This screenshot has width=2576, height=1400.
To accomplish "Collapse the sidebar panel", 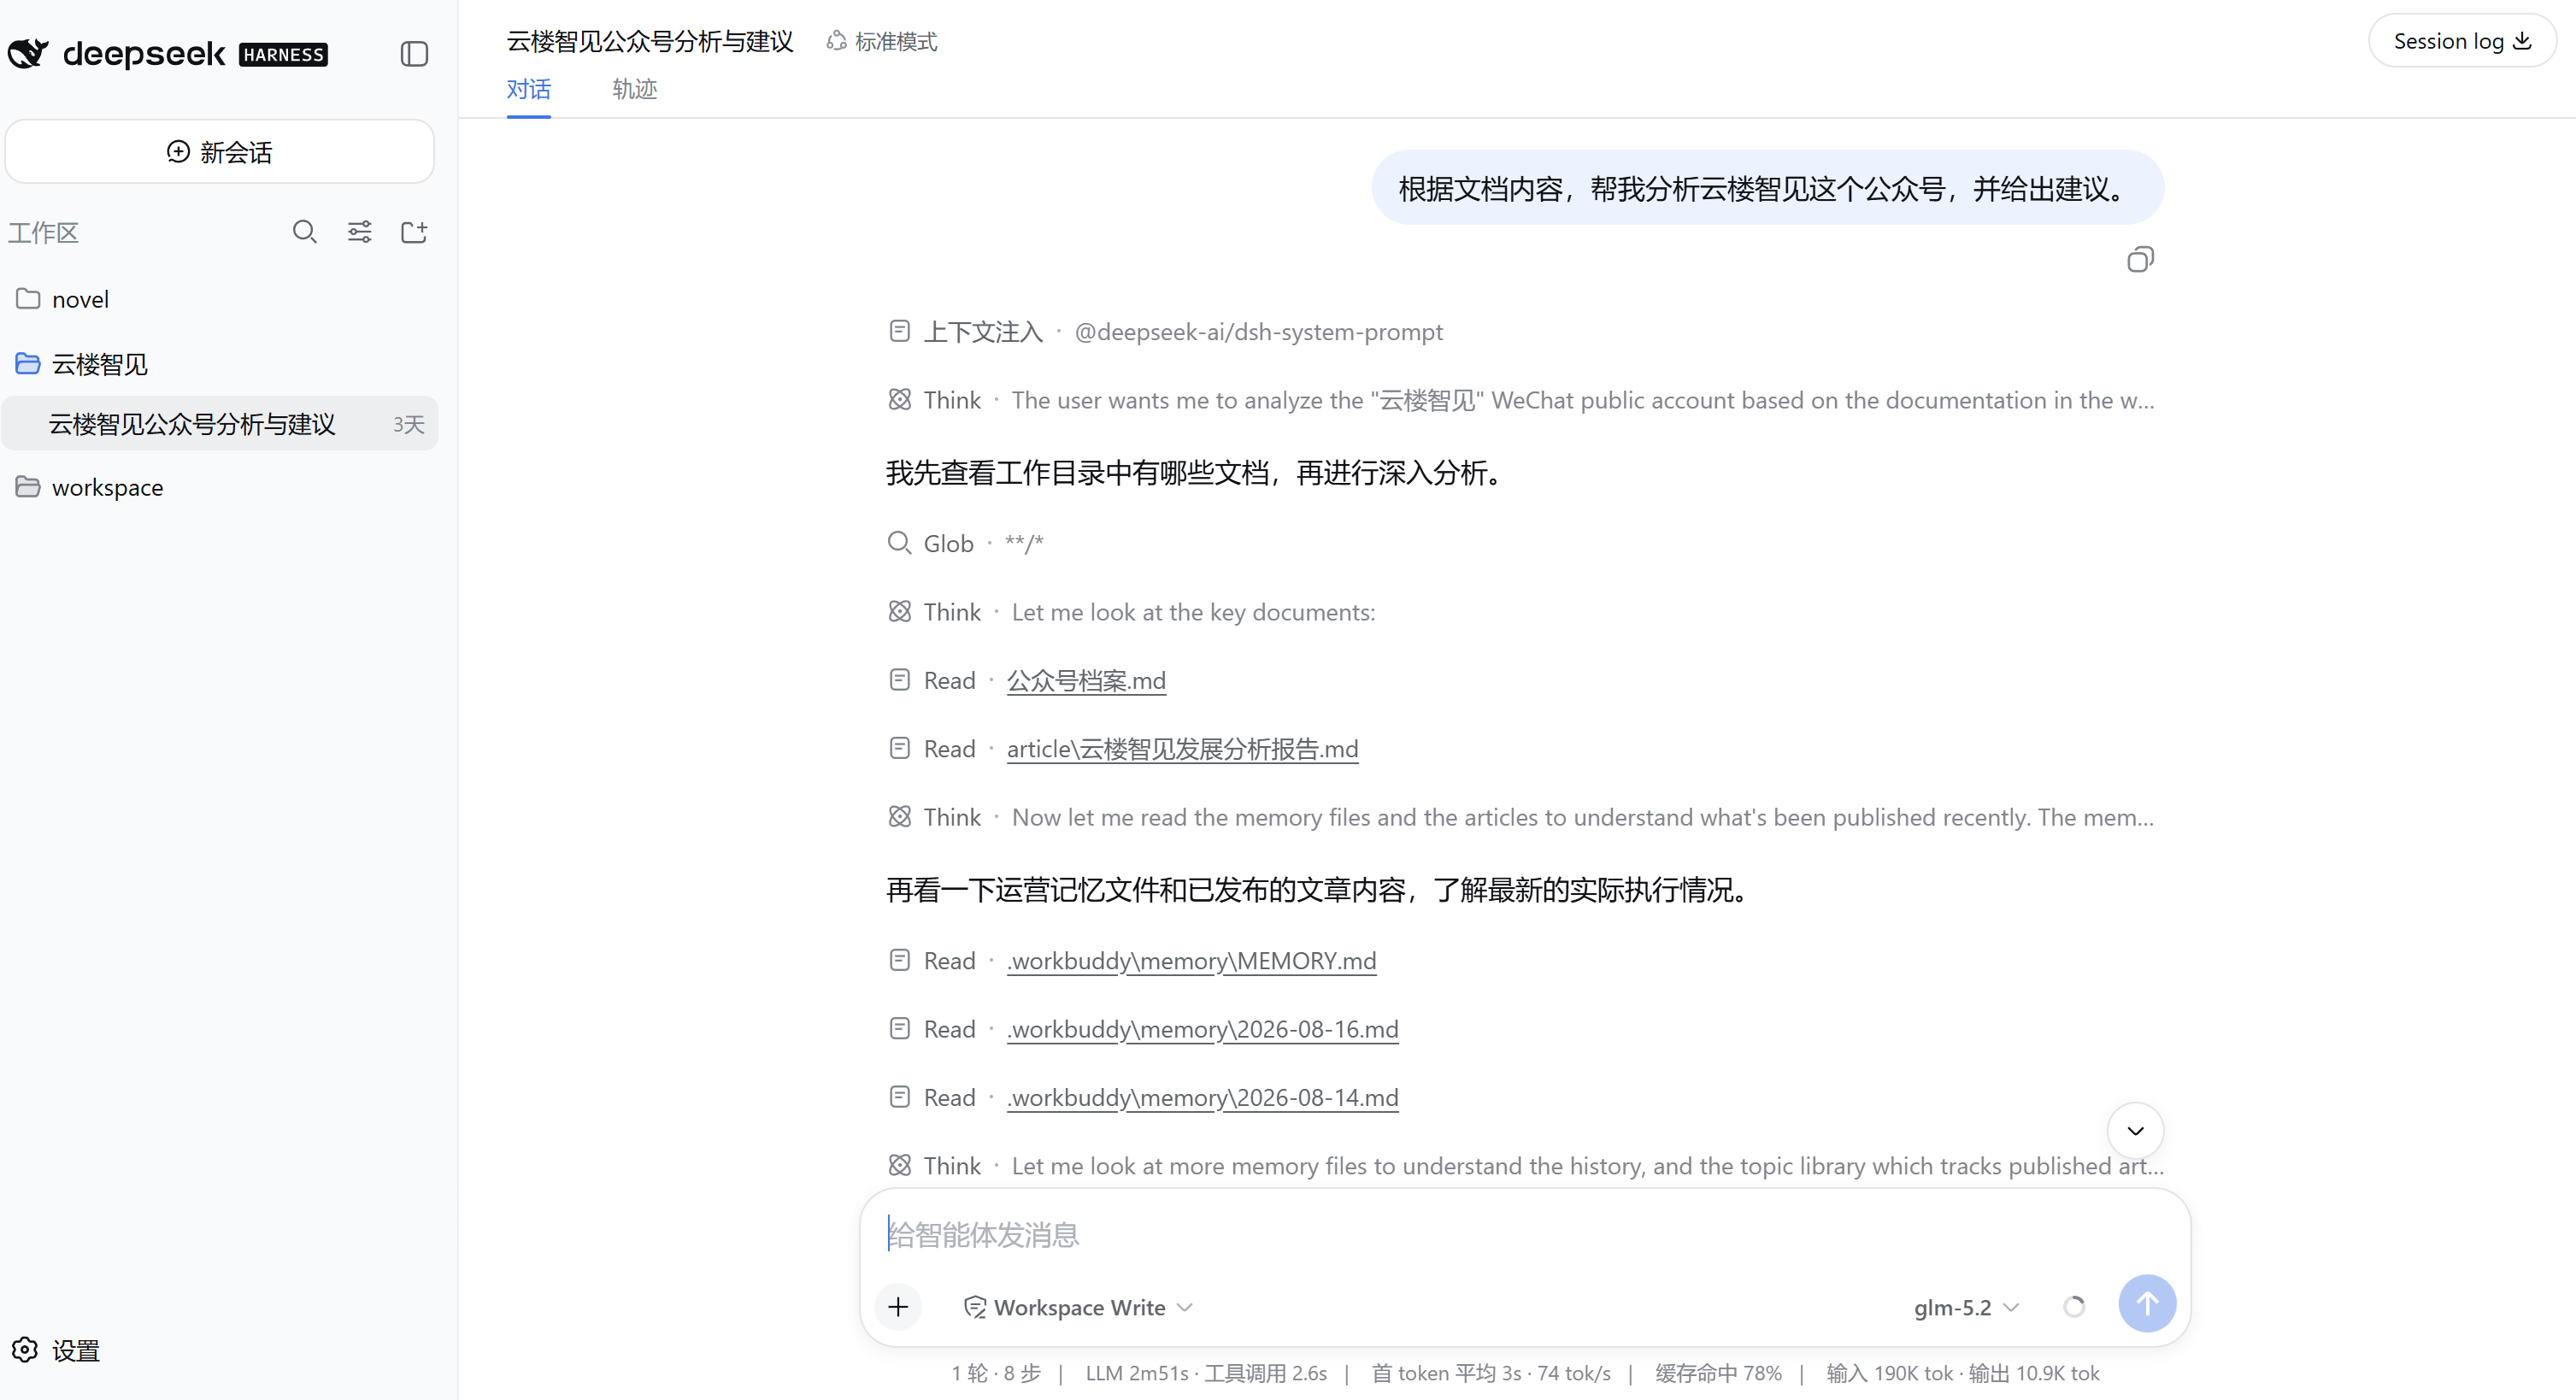I will [414, 54].
